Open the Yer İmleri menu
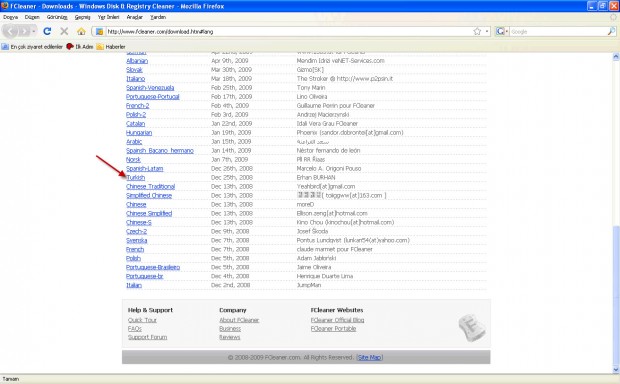Image resolution: width=620 pixels, height=384 pixels. 108,17
